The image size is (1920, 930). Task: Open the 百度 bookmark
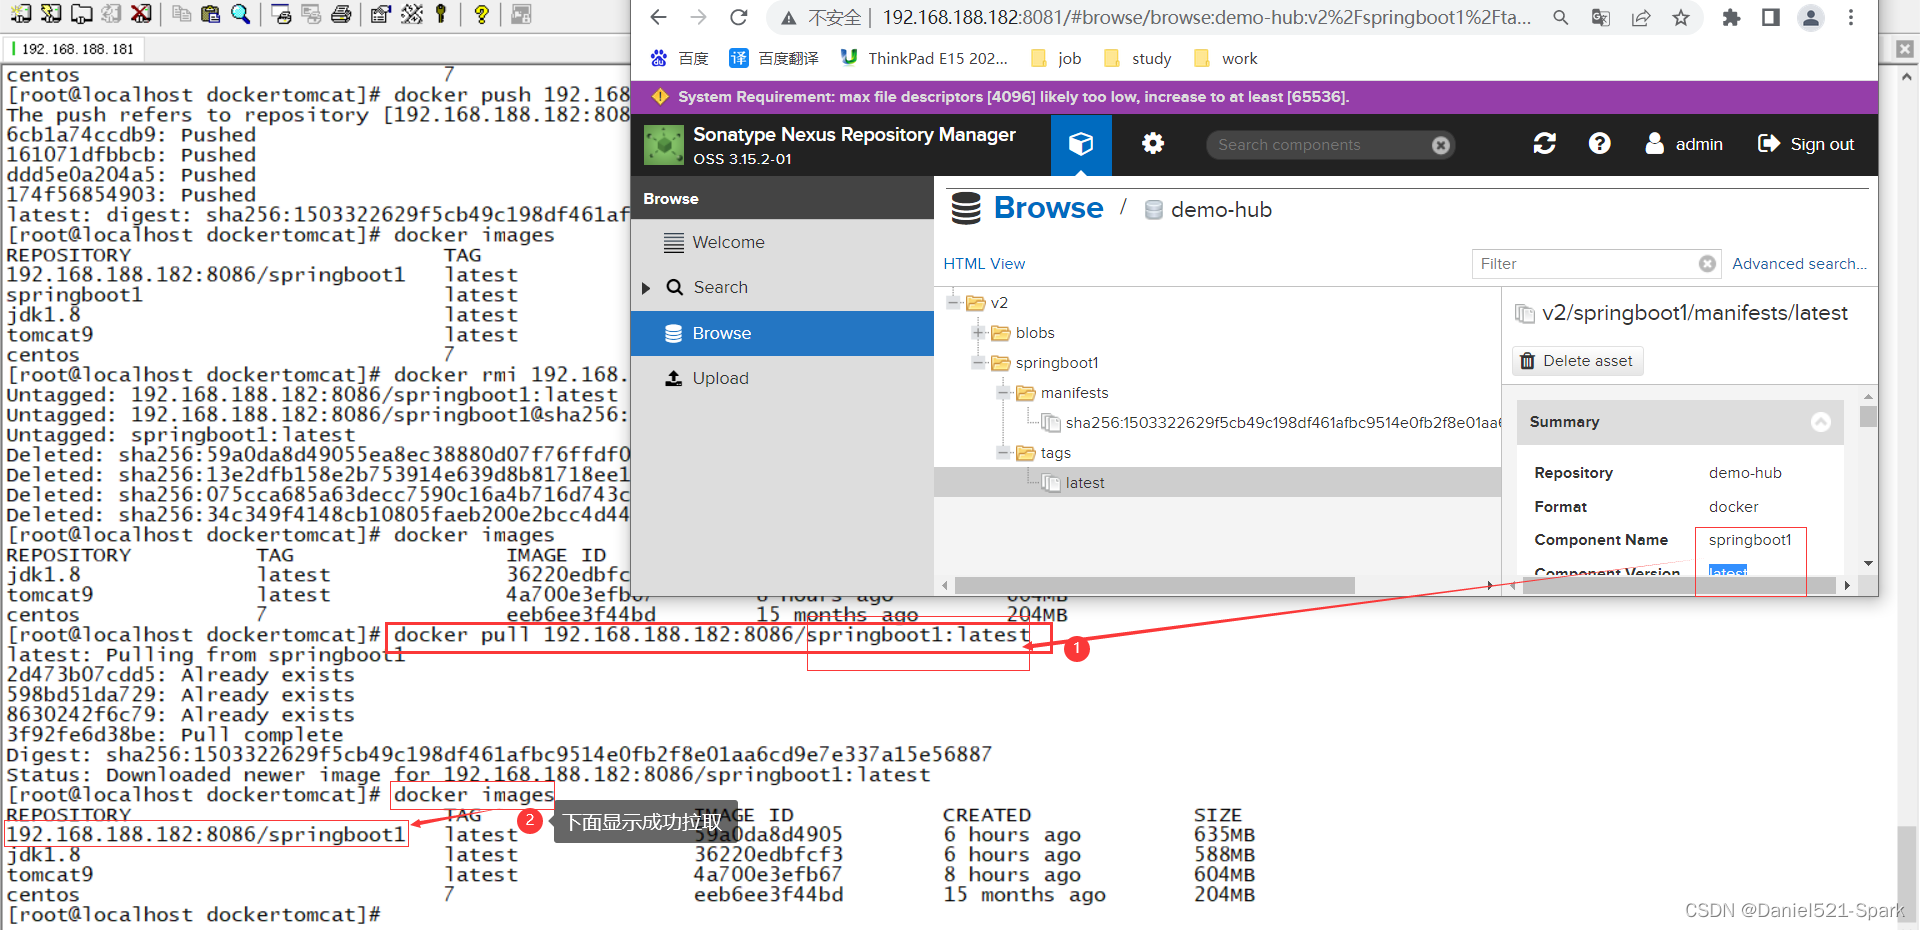680,58
